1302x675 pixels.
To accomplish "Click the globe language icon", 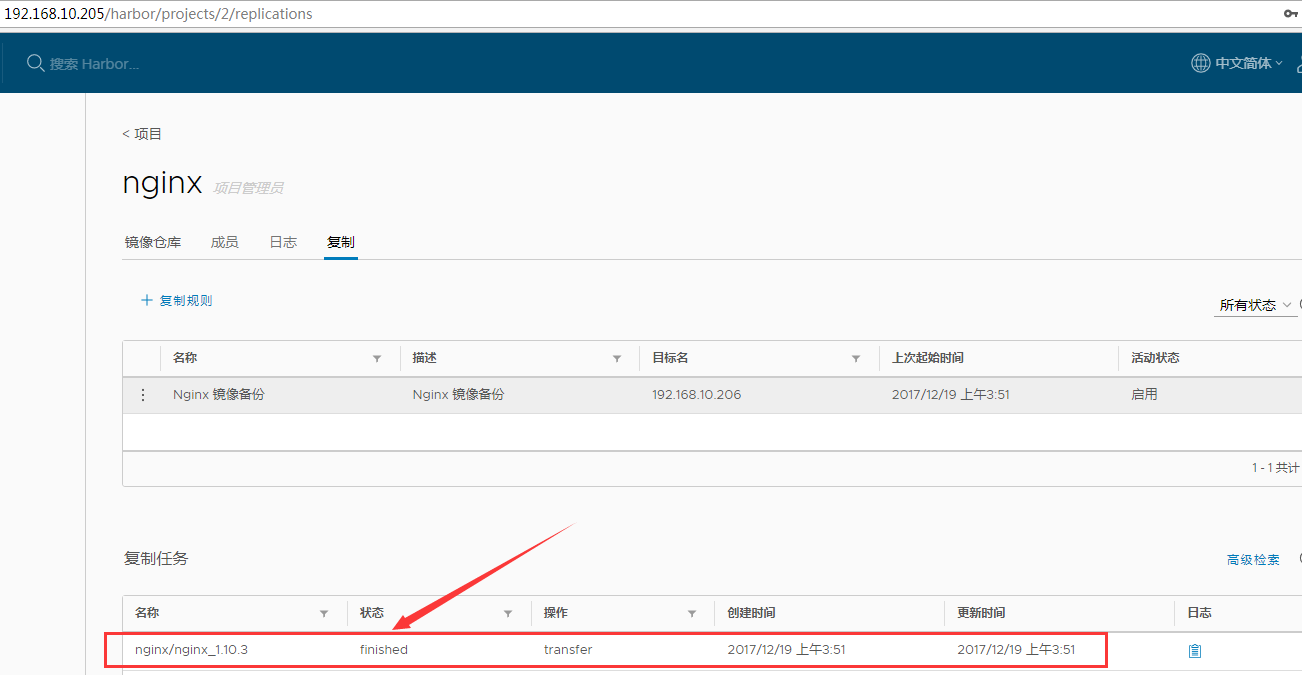I will (x=1200, y=63).
